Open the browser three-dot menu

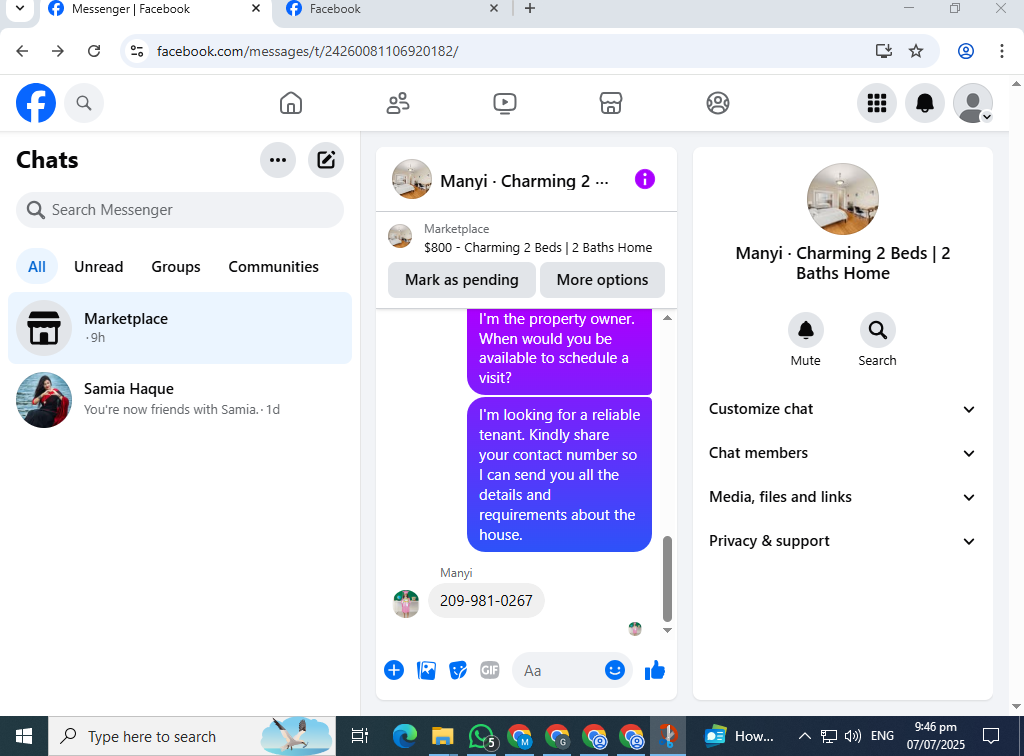tap(1001, 51)
